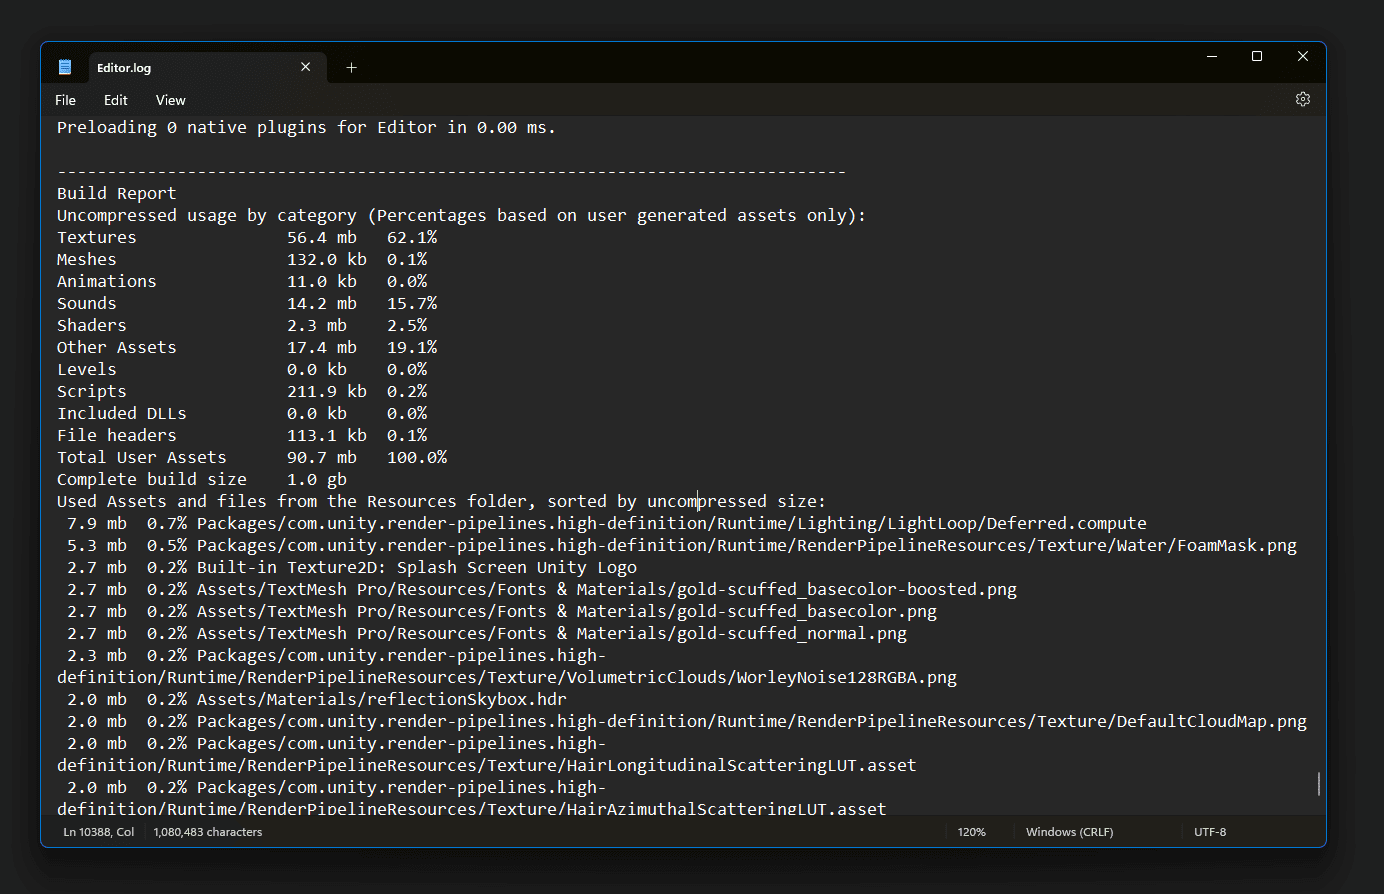Click the 'Uncompressed usage by category' line
Image resolution: width=1384 pixels, height=894 pixels.
coord(461,215)
